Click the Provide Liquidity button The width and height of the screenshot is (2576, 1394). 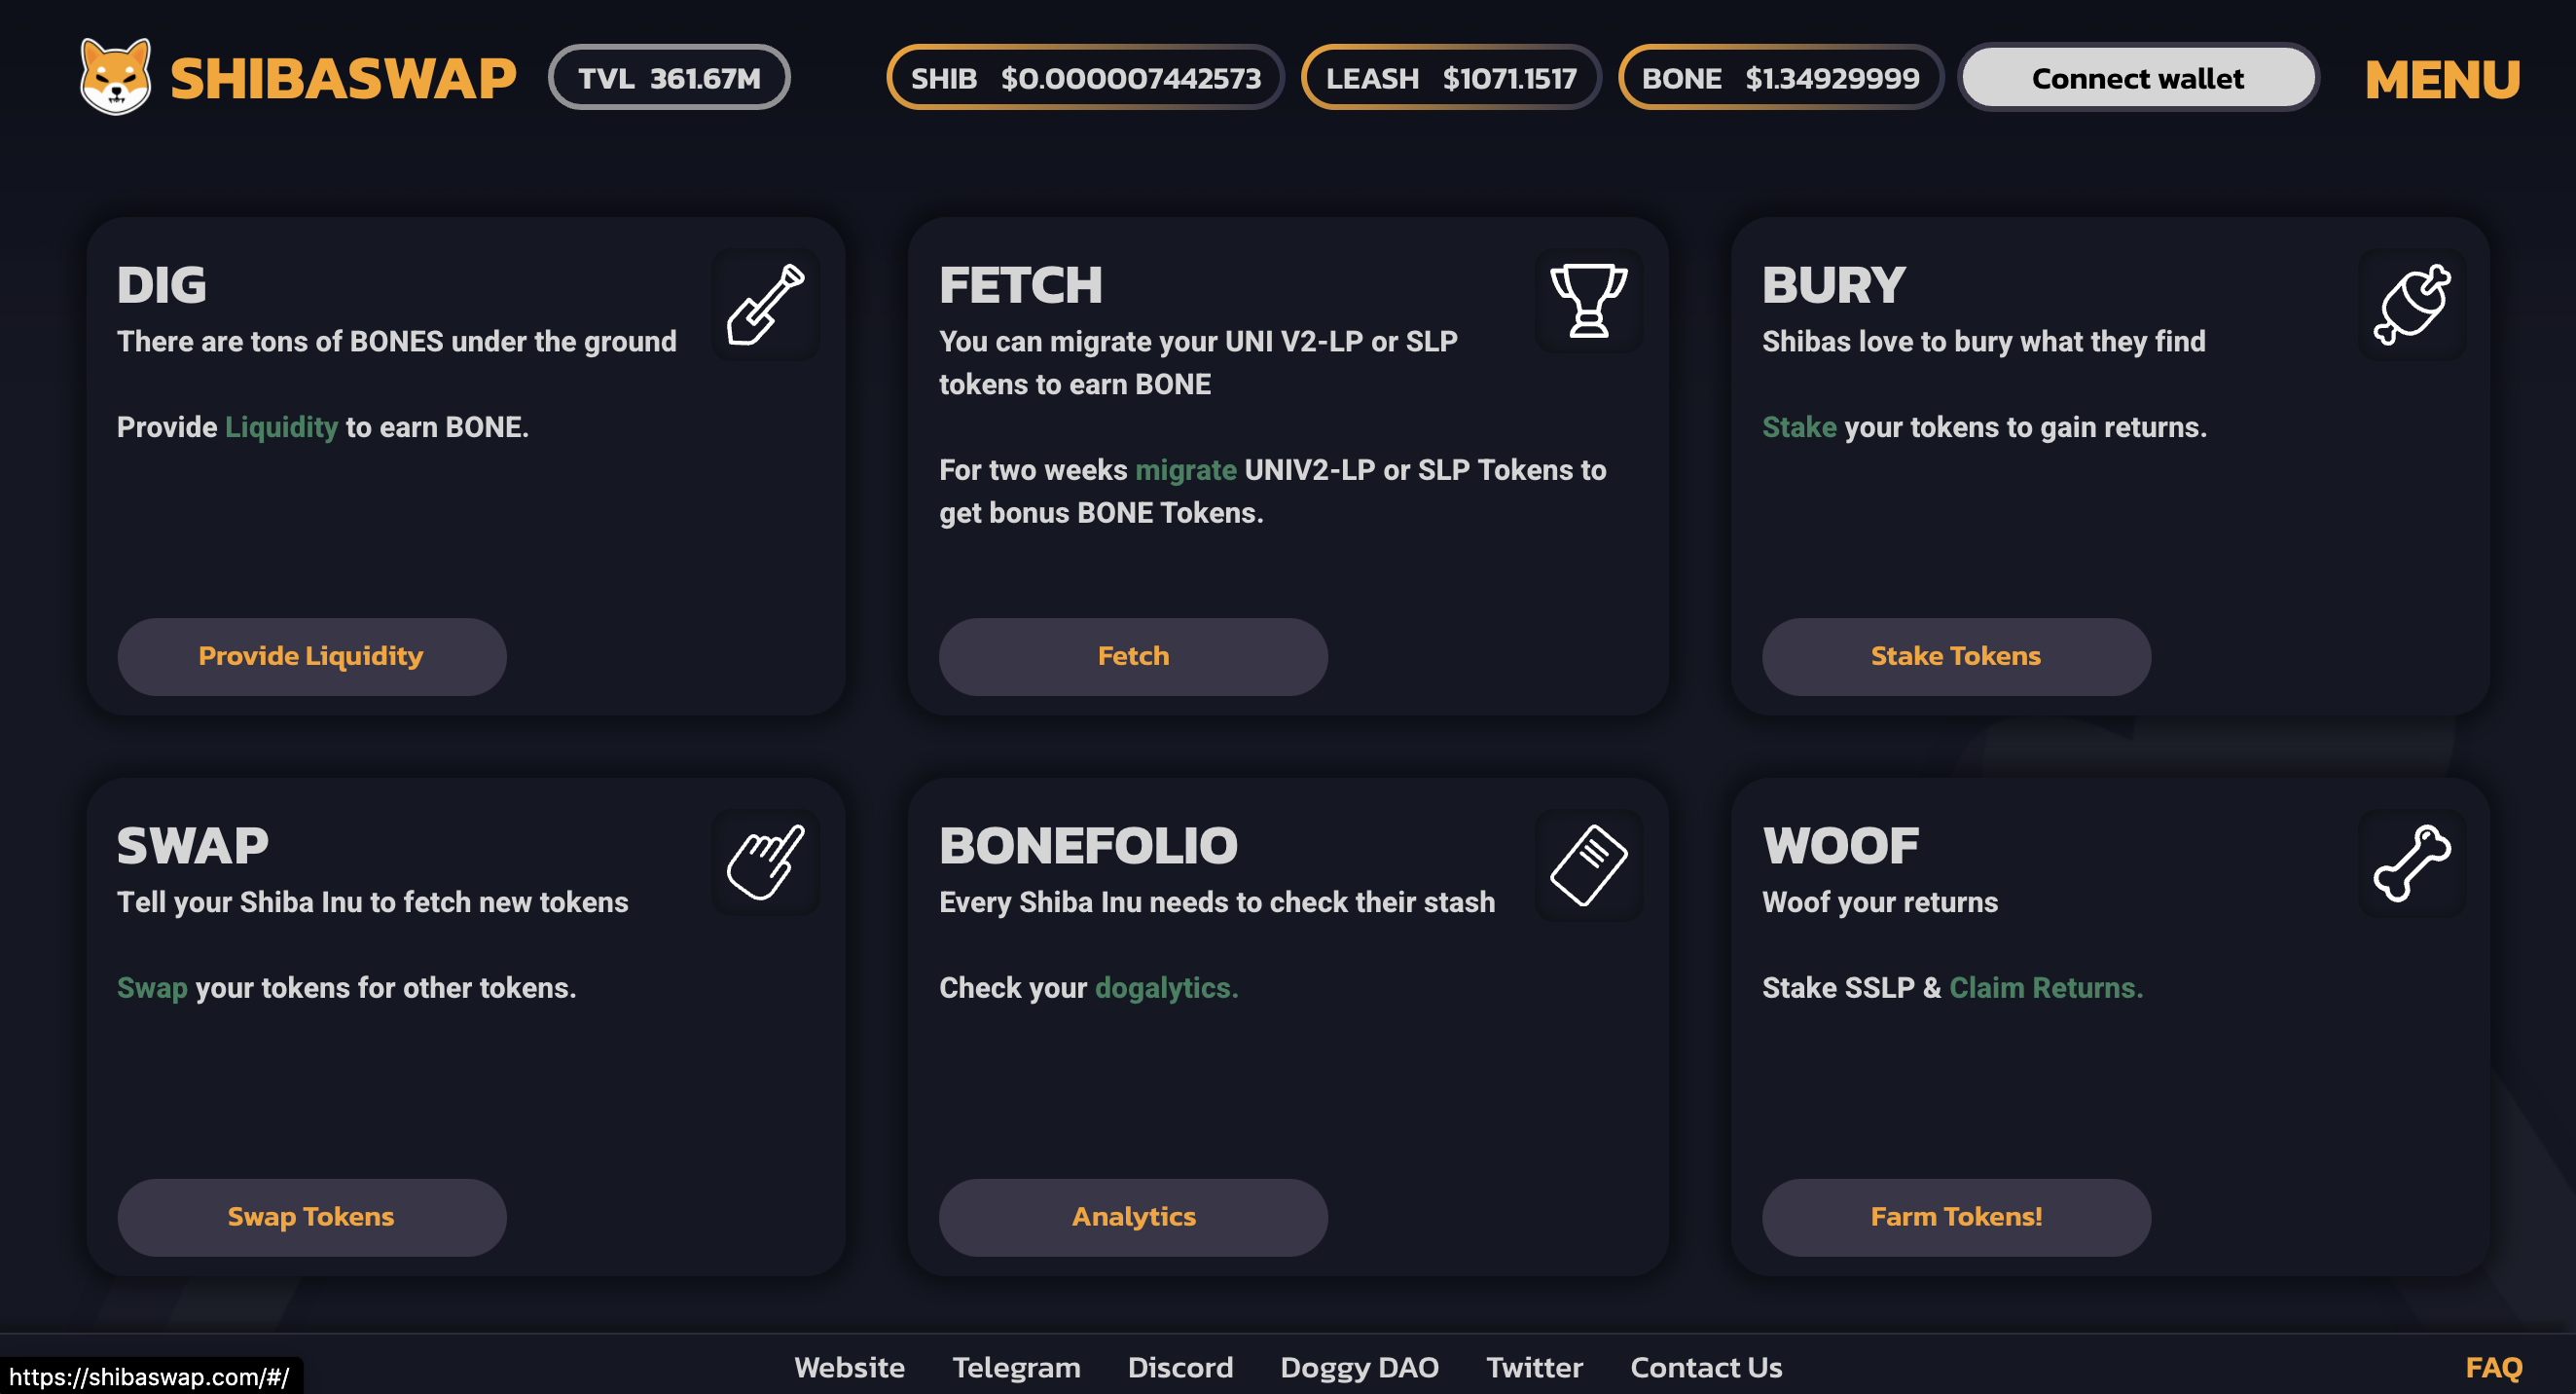click(x=311, y=656)
